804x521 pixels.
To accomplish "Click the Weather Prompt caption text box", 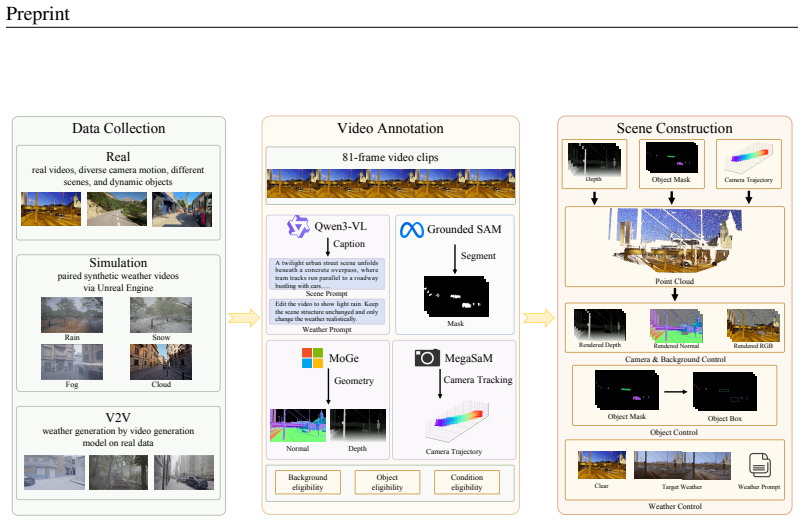I will click(327, 311).
